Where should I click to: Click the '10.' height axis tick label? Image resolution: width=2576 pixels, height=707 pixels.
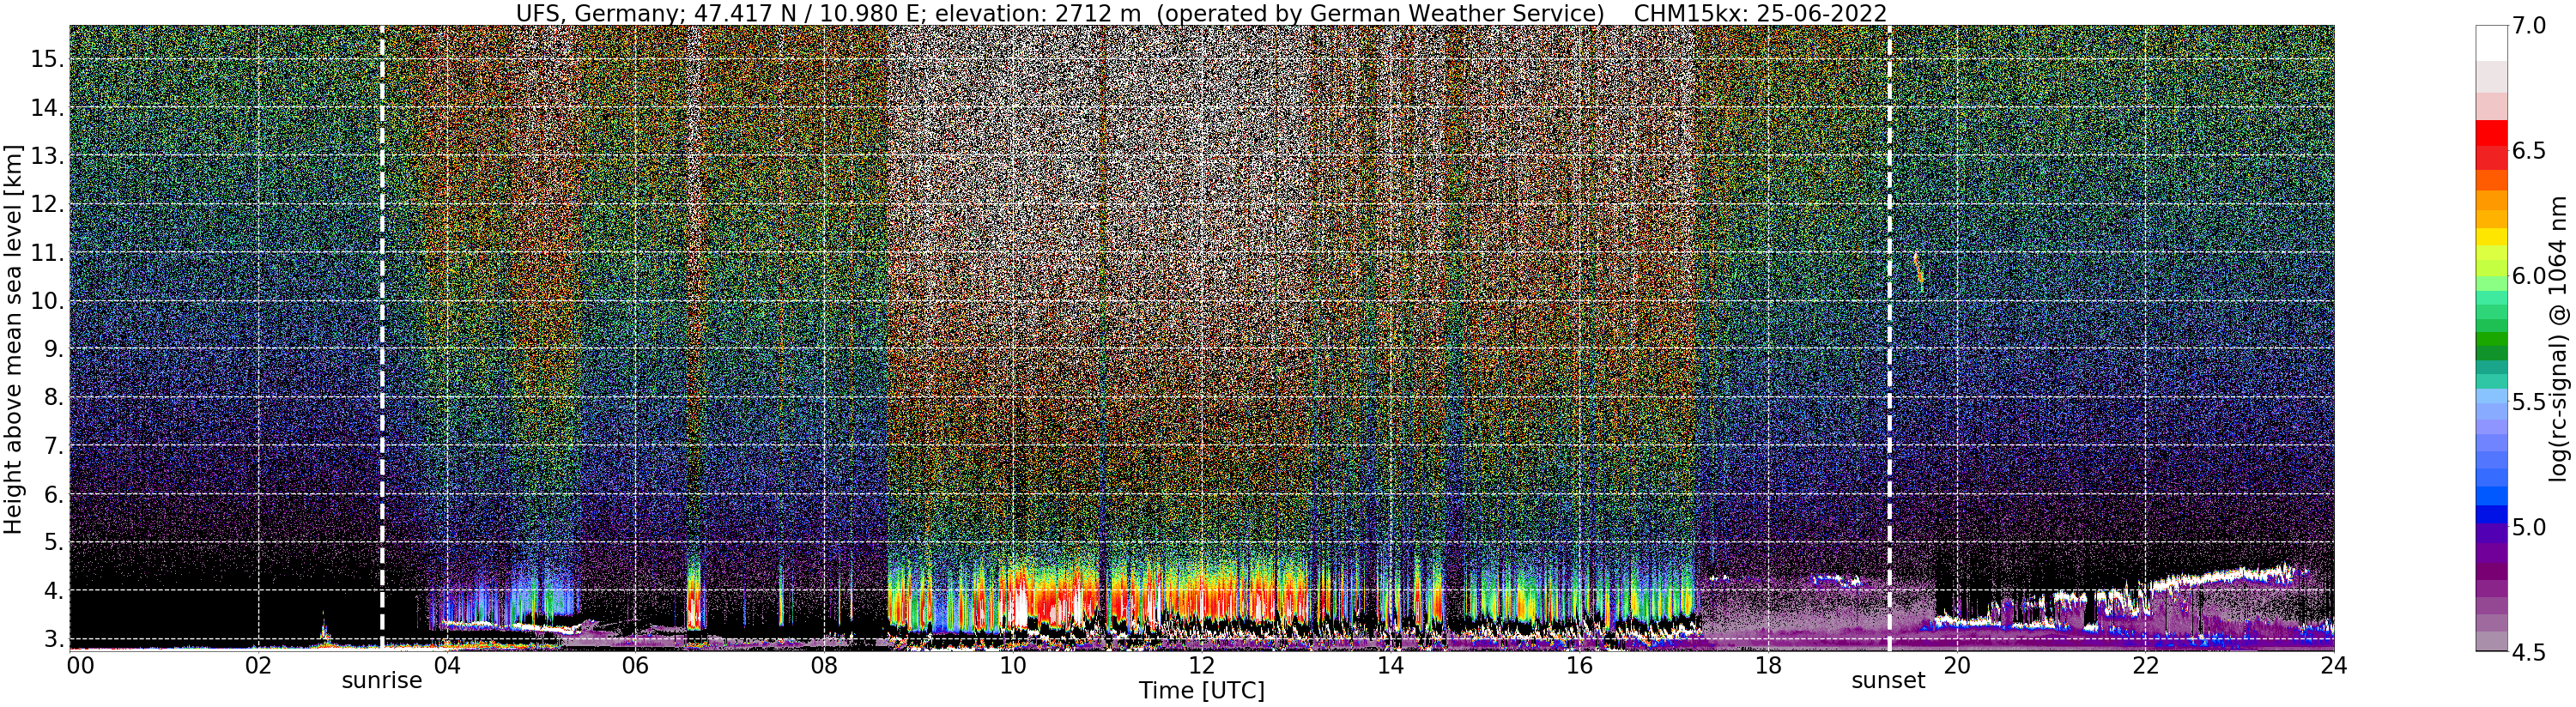pos(48,301)
